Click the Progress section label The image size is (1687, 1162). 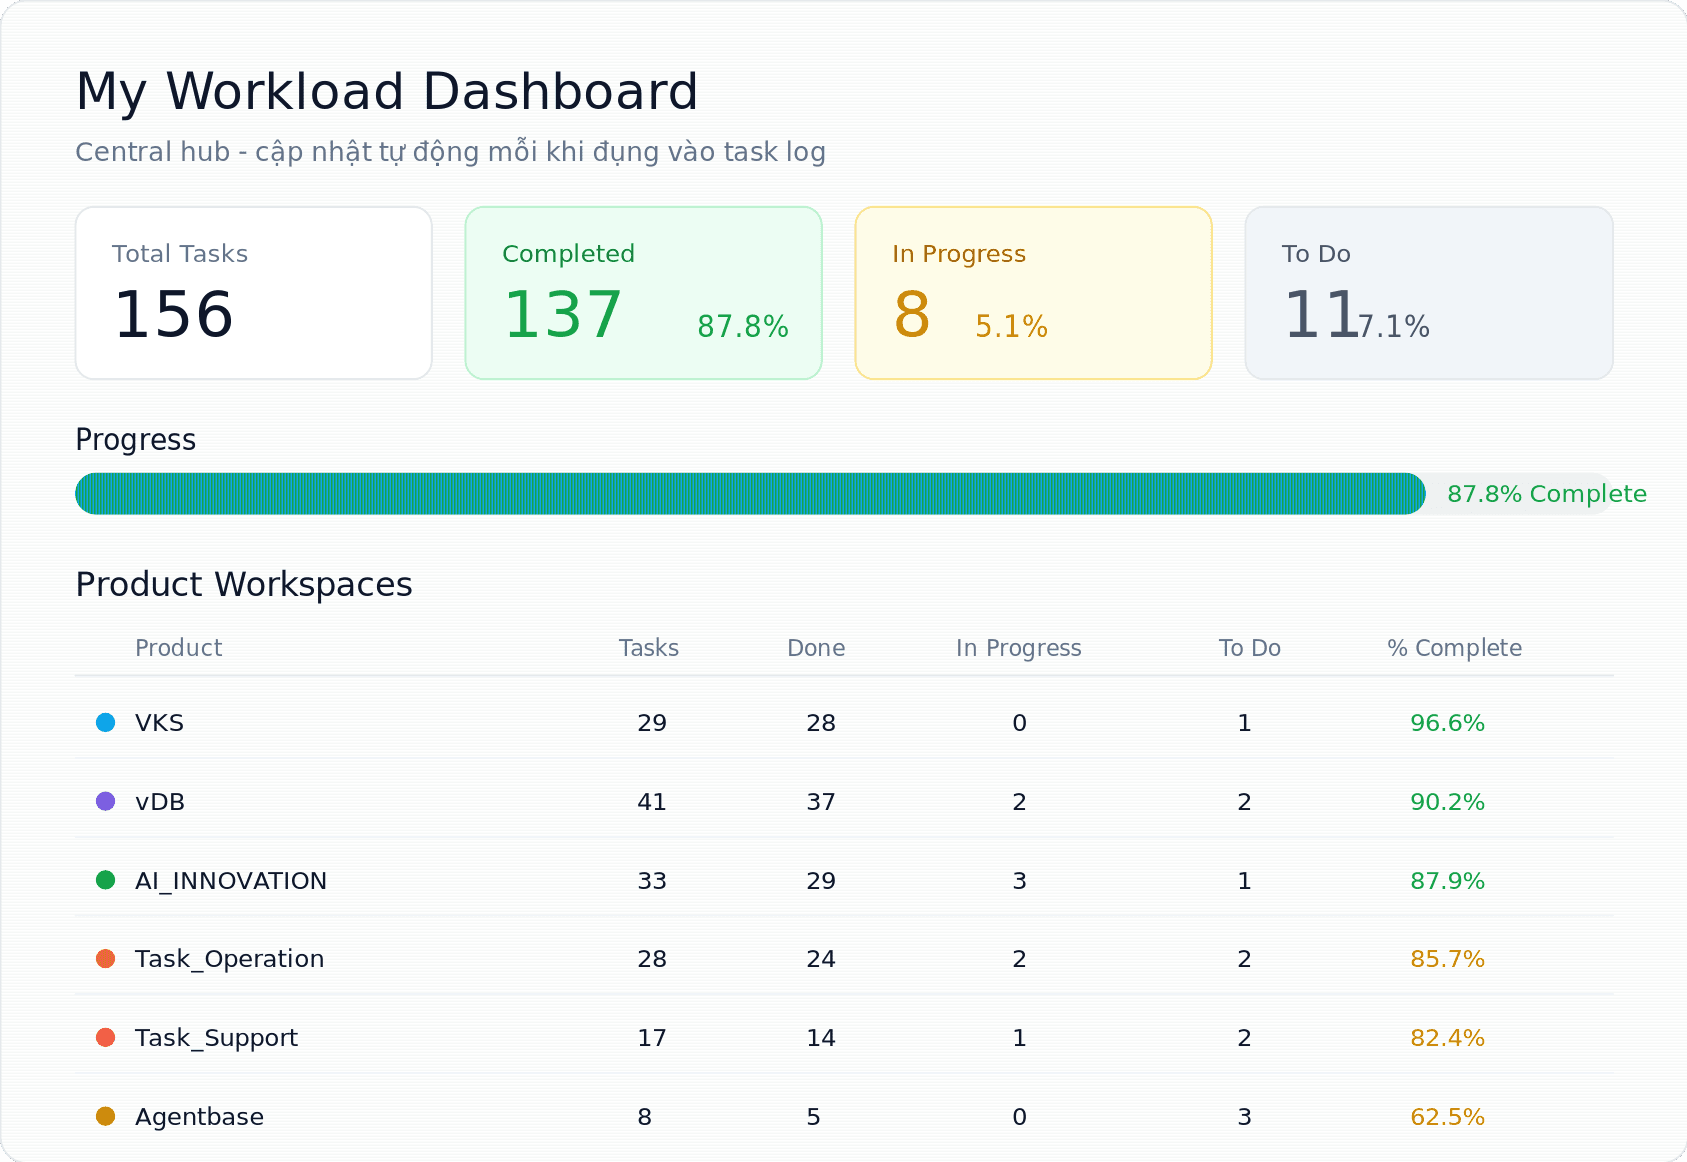136,440
